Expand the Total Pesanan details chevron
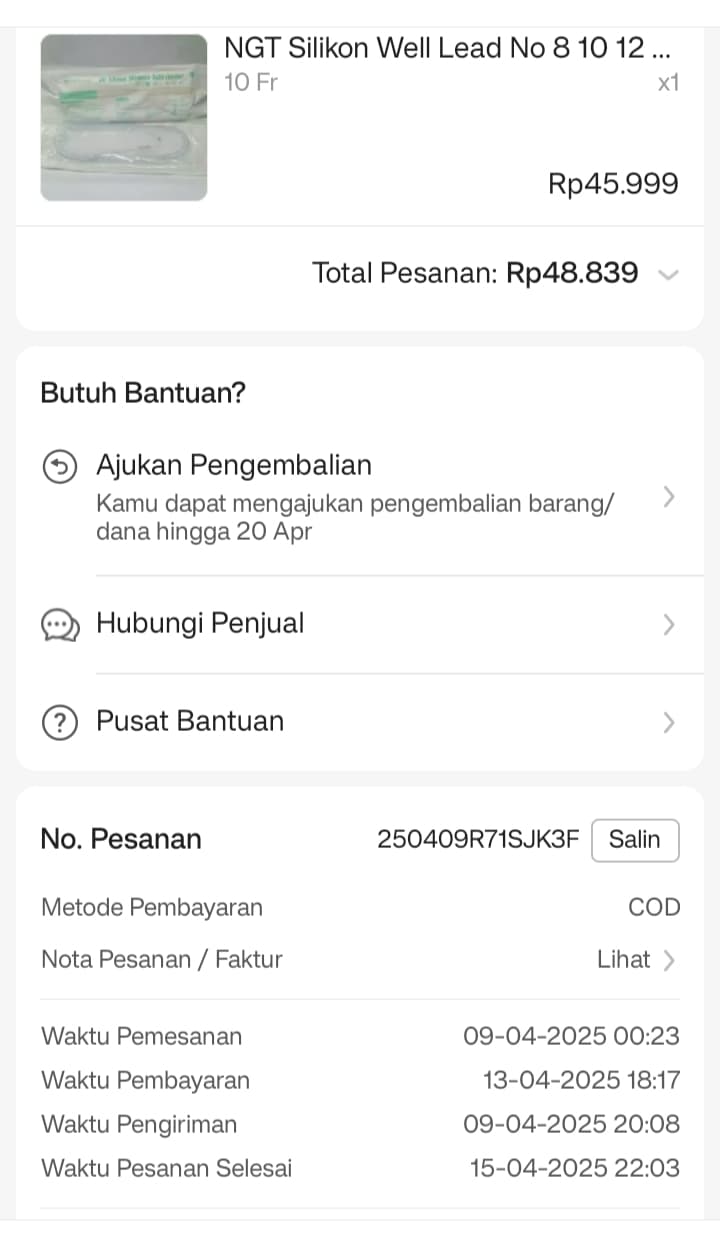This screenshot has width=720, height=1239. [670, 275]
